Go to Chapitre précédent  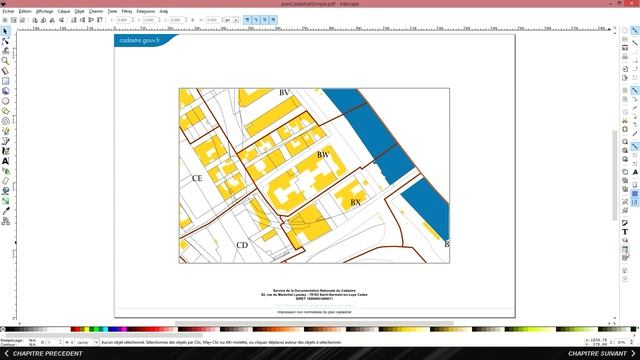coord(43,353)
